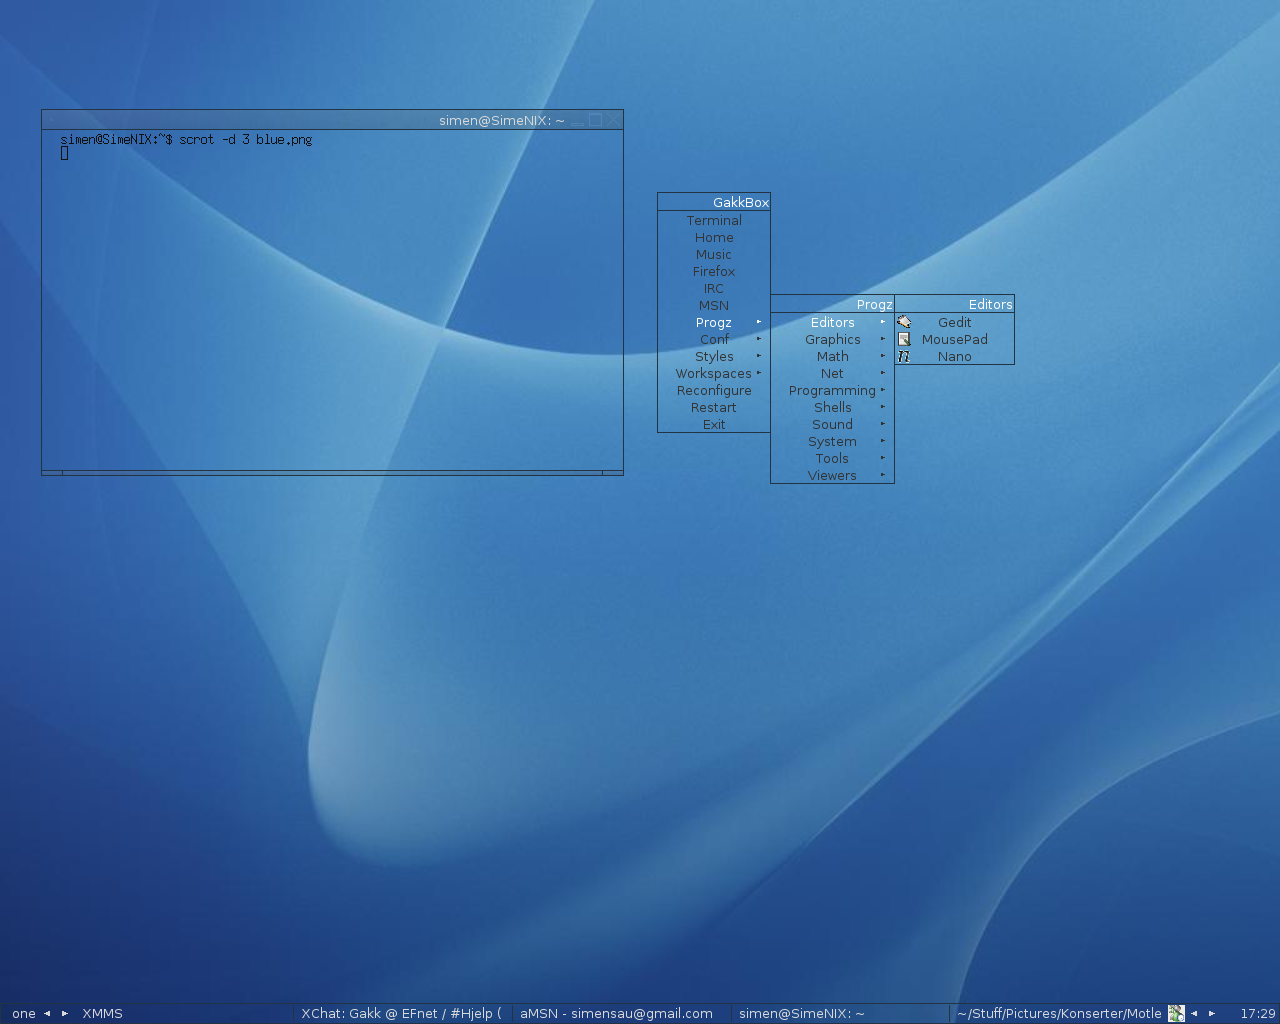Click the Progz submenu title header
1280x1024 pixels.
[832, 304]
